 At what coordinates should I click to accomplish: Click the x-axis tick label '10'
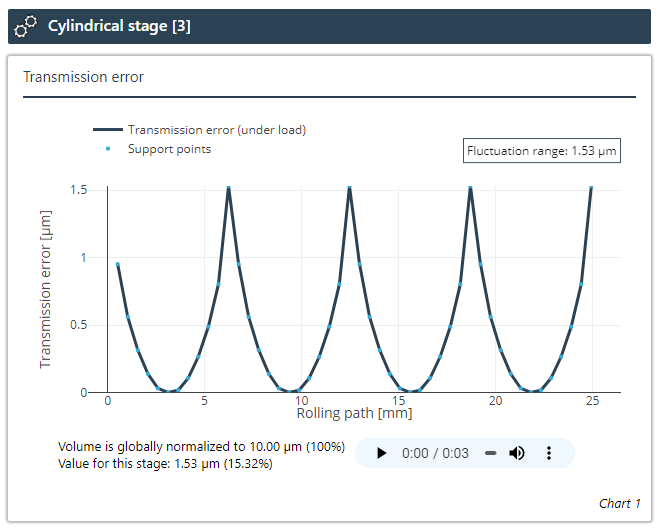(x=301, y=400)
